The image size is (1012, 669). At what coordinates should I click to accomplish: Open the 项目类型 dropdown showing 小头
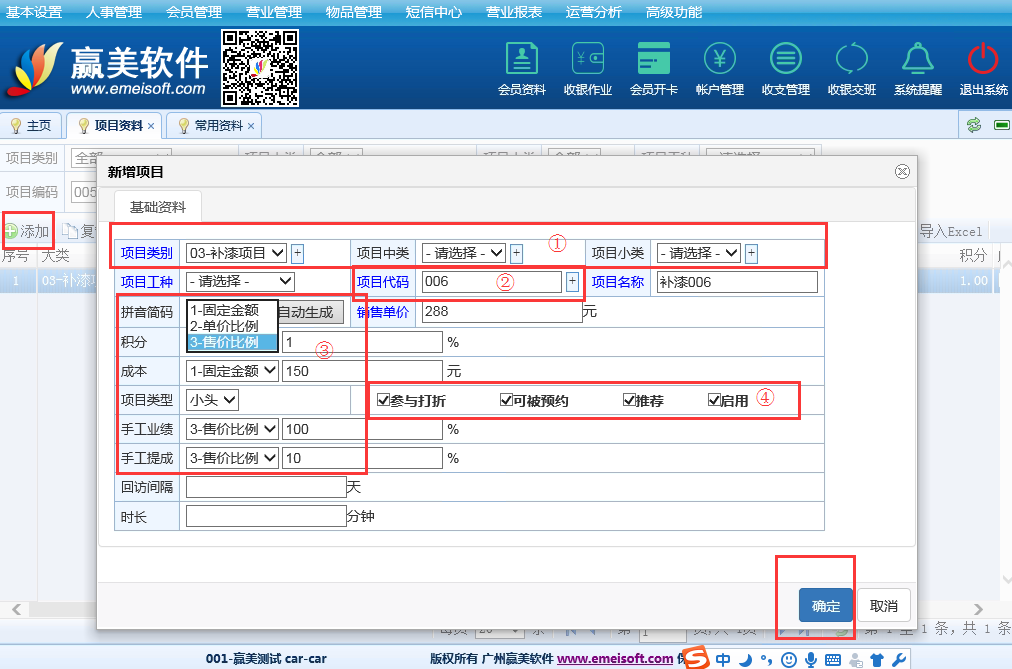[212, 400]
